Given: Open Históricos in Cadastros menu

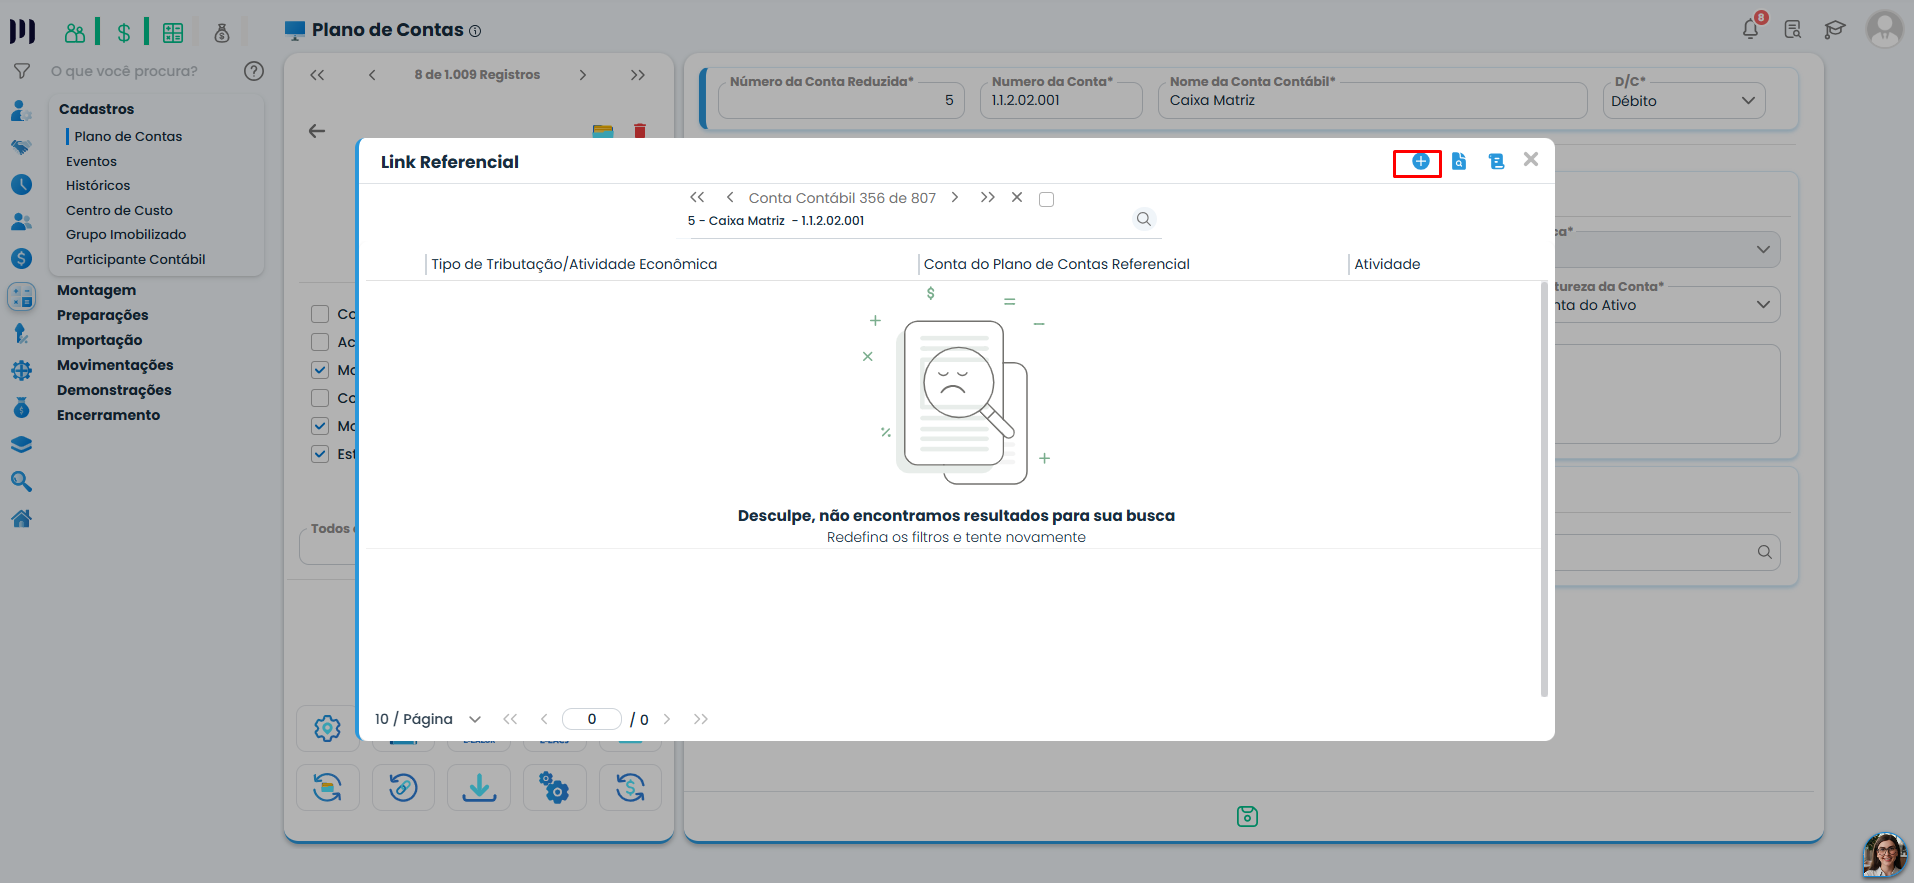Looking at the screenshot, I should click(x=98, y=185).
